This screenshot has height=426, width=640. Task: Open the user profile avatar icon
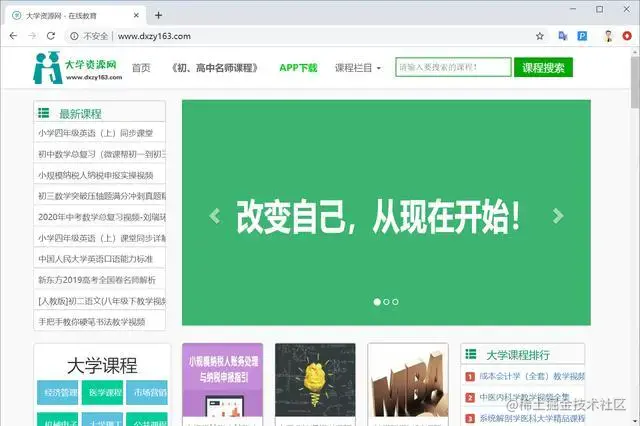[608, 36]
